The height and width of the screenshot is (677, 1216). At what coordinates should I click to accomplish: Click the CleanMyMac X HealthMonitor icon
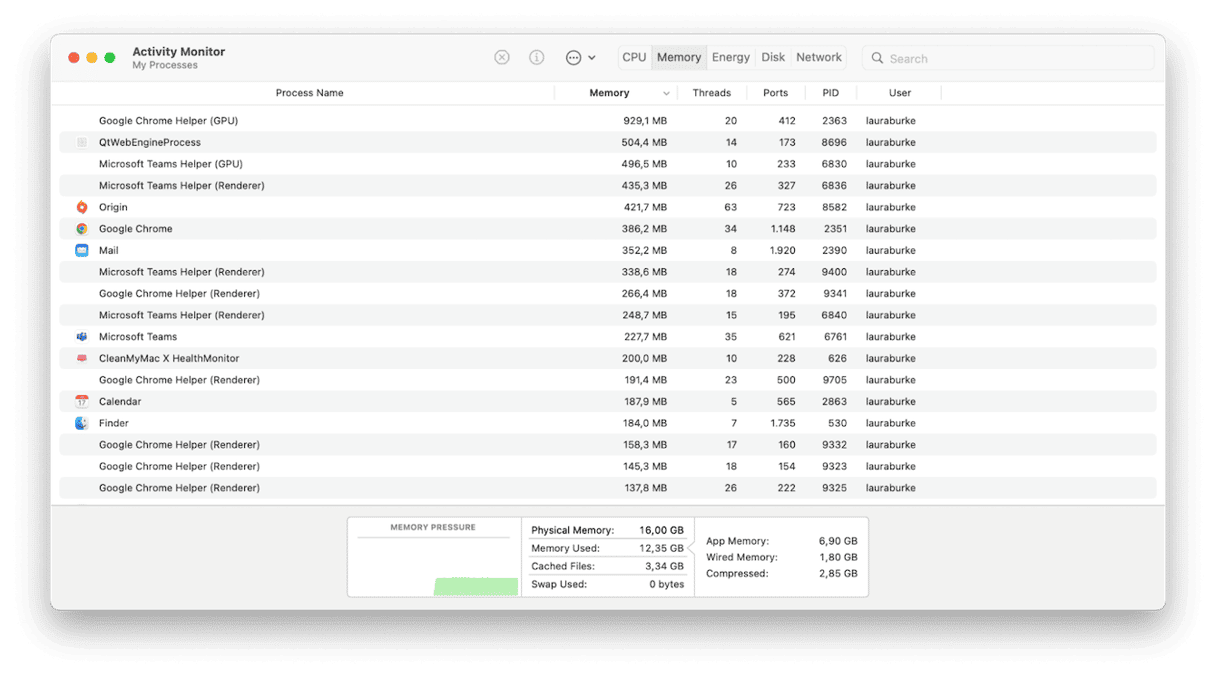point(82,358)
